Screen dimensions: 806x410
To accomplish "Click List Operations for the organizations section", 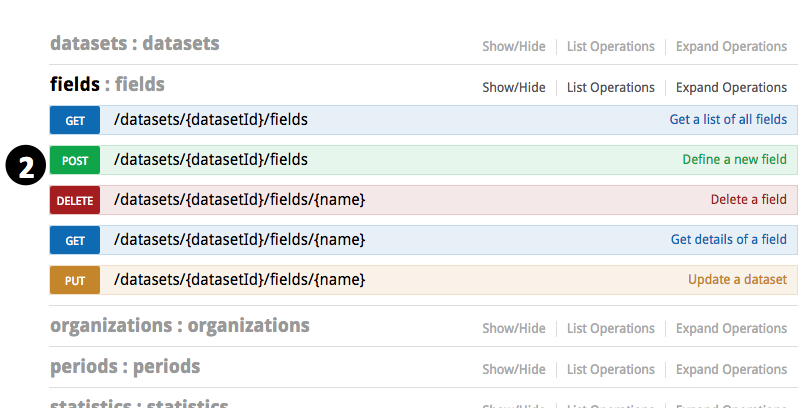I will click(610, 328).
